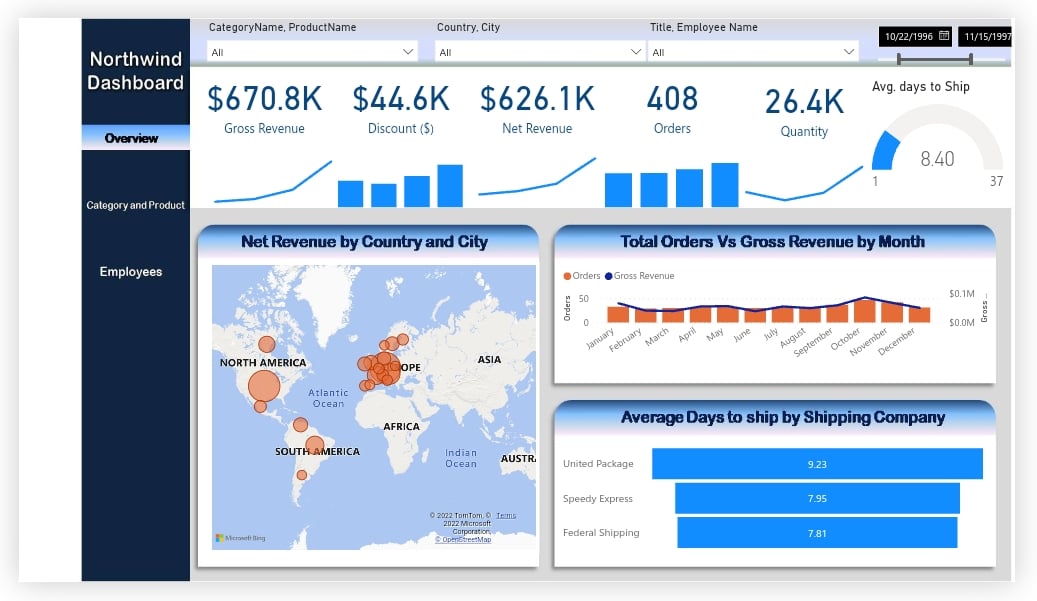Click the left handle of date slider
The image size is (1037, 601).
(x=899, y=60)
